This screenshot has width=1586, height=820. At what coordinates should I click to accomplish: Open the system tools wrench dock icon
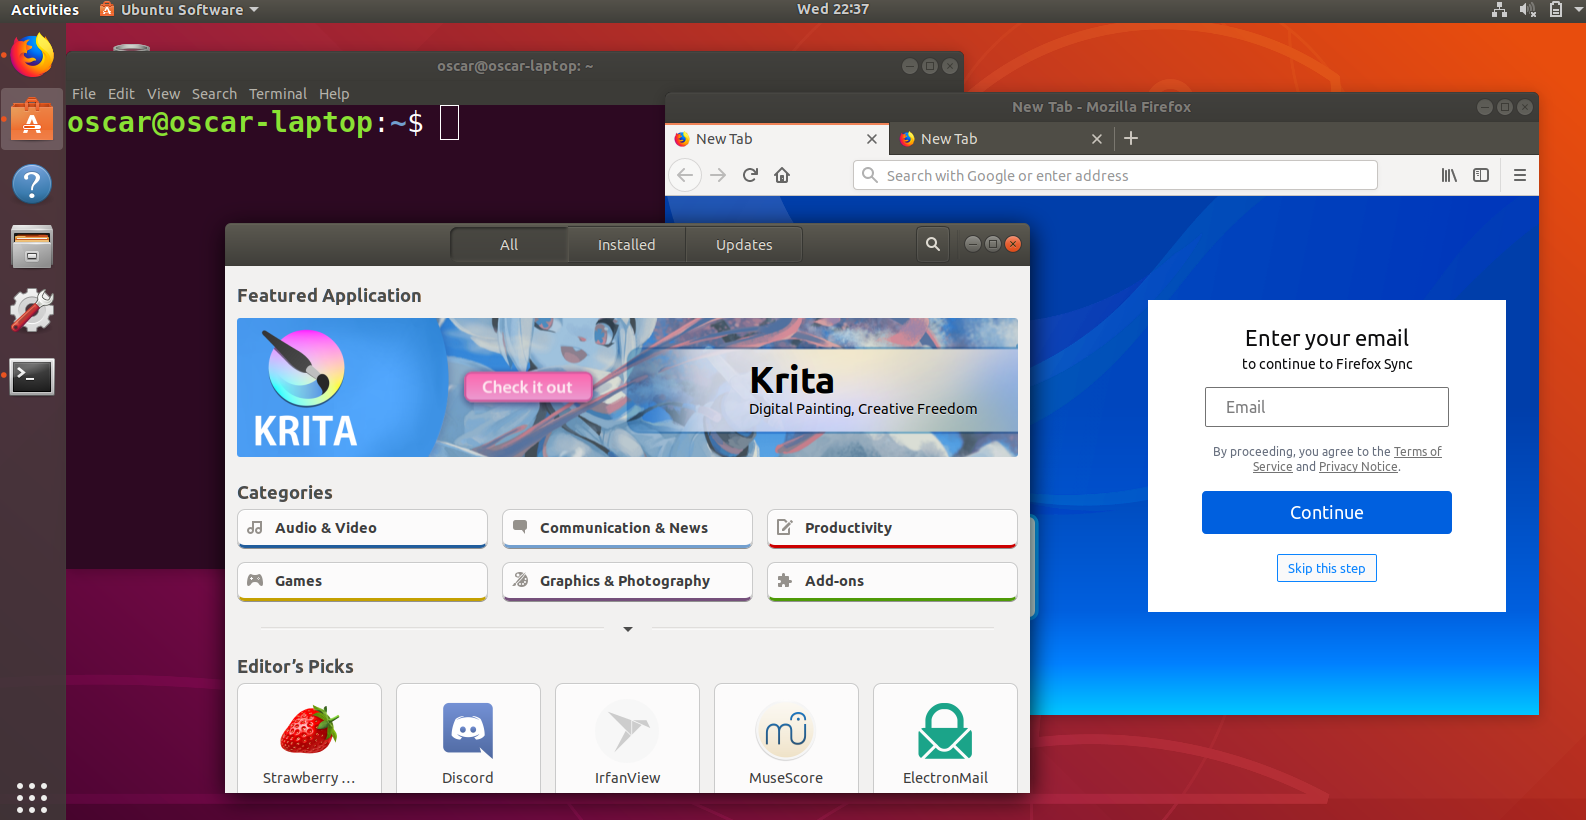click(32, 311)
